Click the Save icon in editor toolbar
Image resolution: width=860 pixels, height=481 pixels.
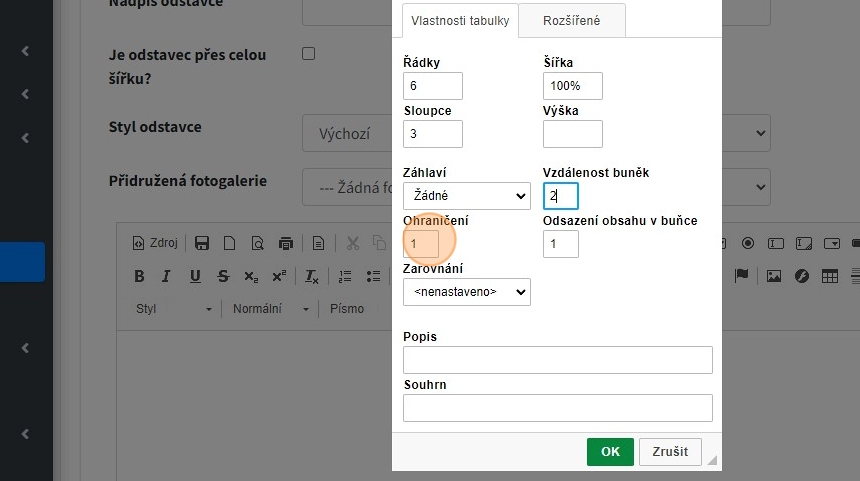pyautogui.click(x=202, y=243)
